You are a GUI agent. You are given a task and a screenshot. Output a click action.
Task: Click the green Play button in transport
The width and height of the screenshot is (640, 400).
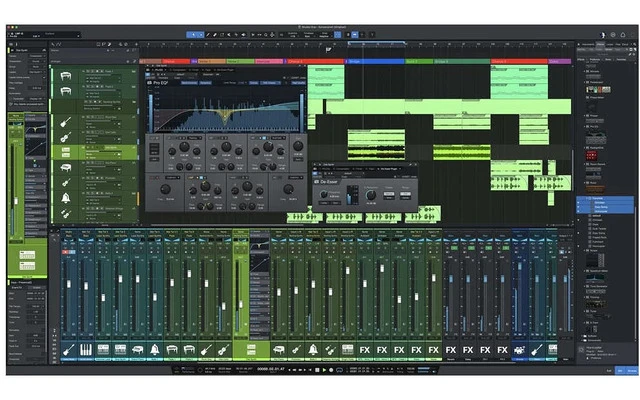[324, 370]
